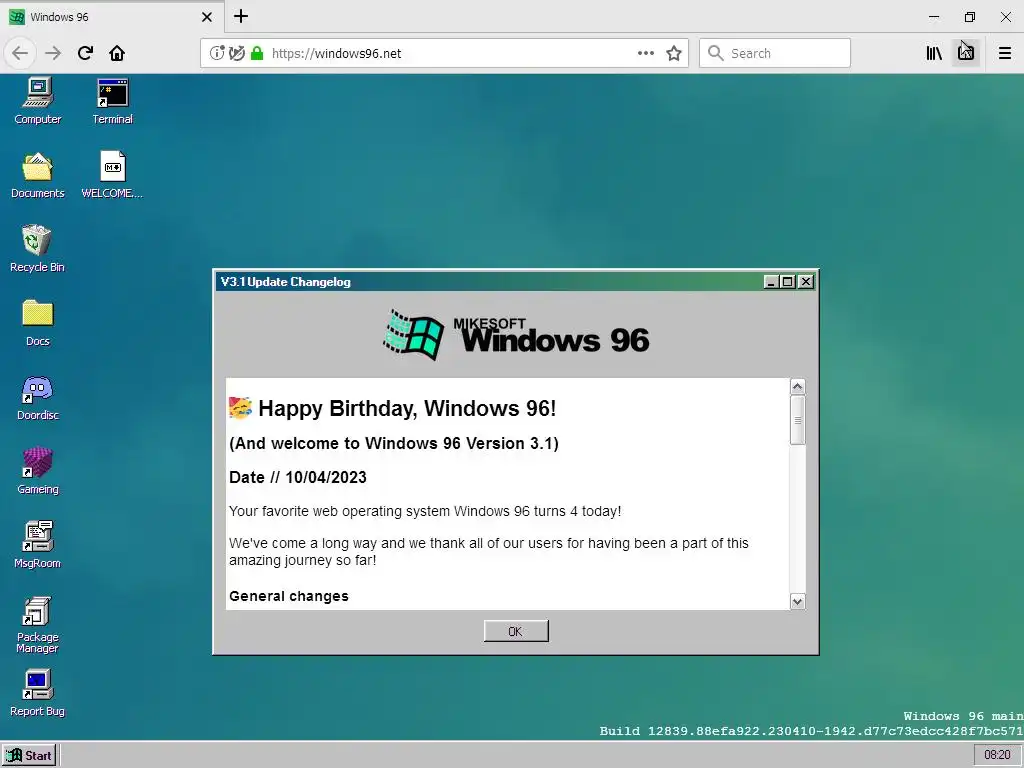Viewport: 1024px width, 768px height.
Task: Click the browser Search field
Action: click(x=775, y=53)
